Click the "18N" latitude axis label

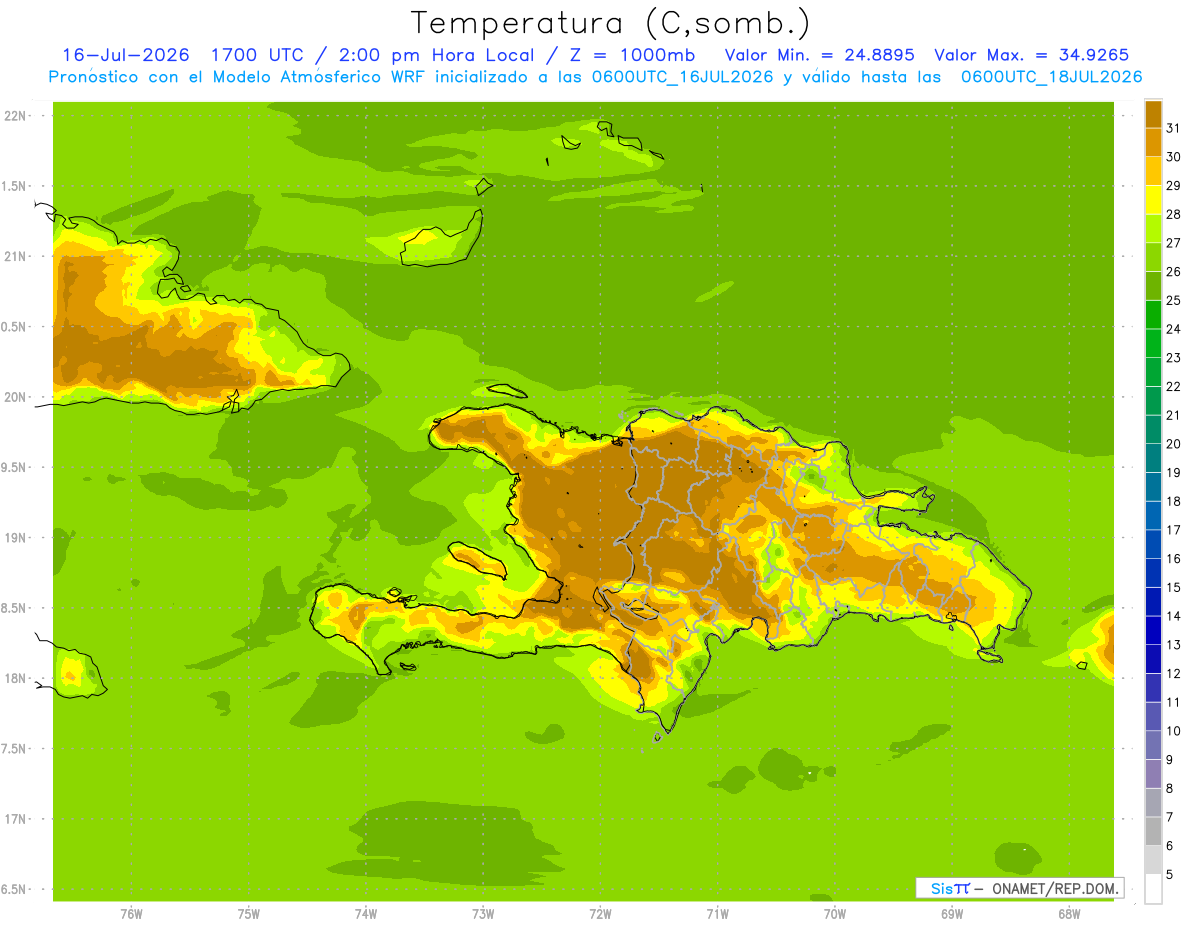15,678
